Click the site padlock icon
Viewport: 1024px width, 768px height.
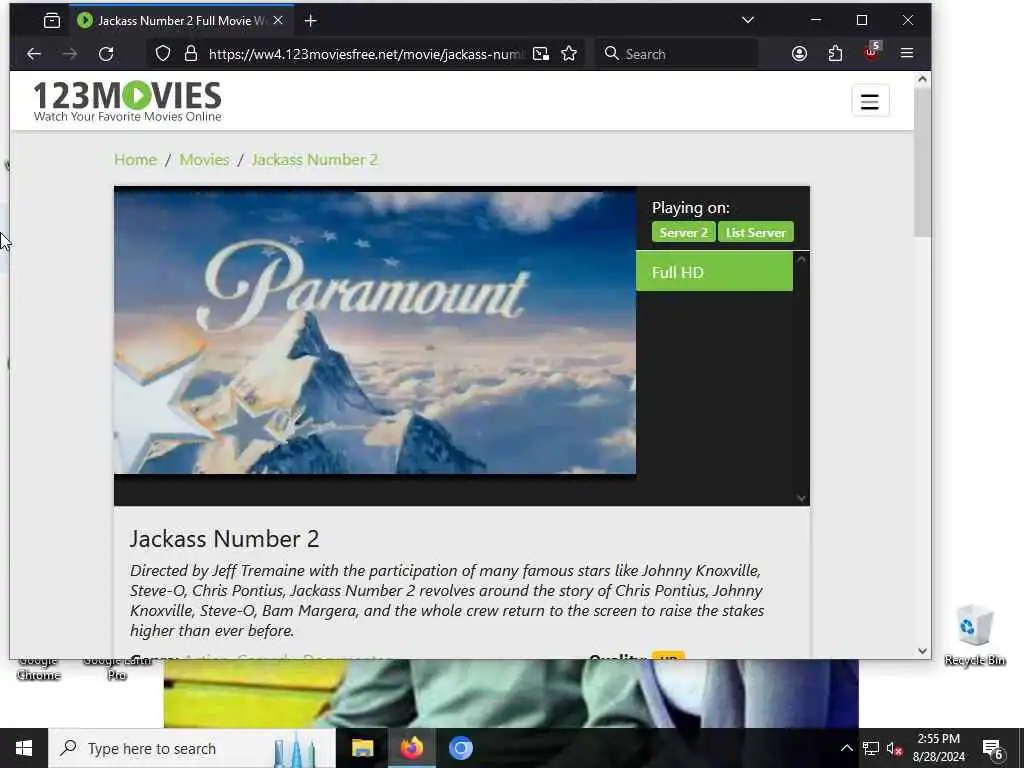pos(191,54)
